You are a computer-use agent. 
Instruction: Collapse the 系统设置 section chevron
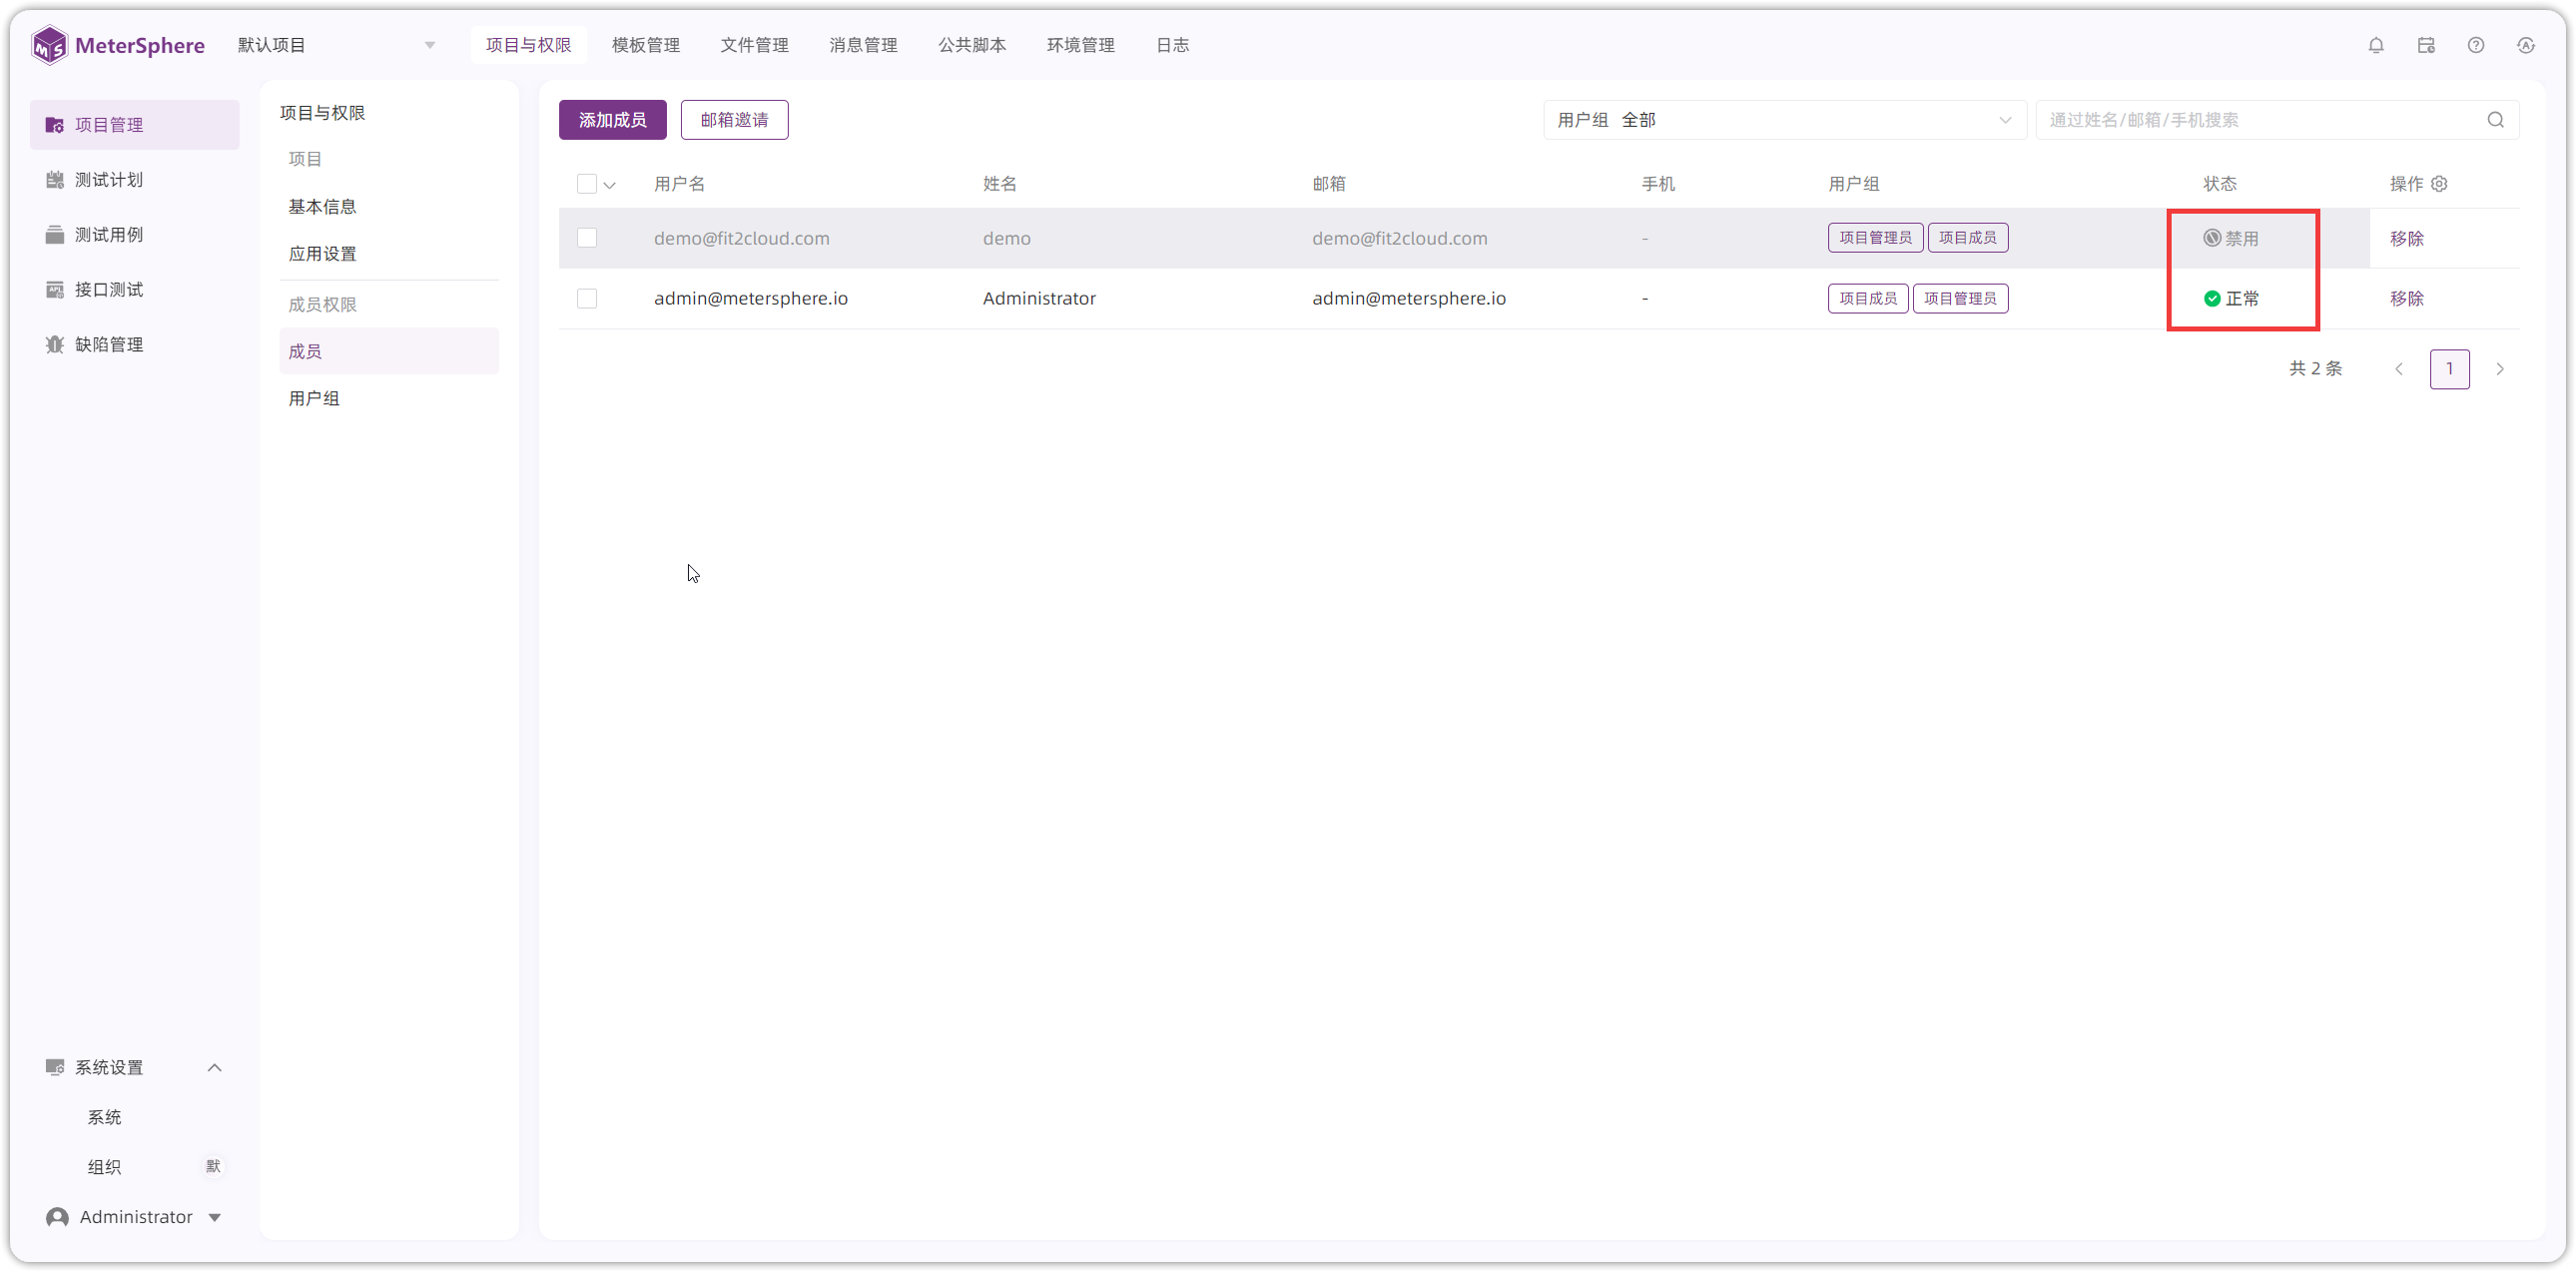tap(214, 1067)
